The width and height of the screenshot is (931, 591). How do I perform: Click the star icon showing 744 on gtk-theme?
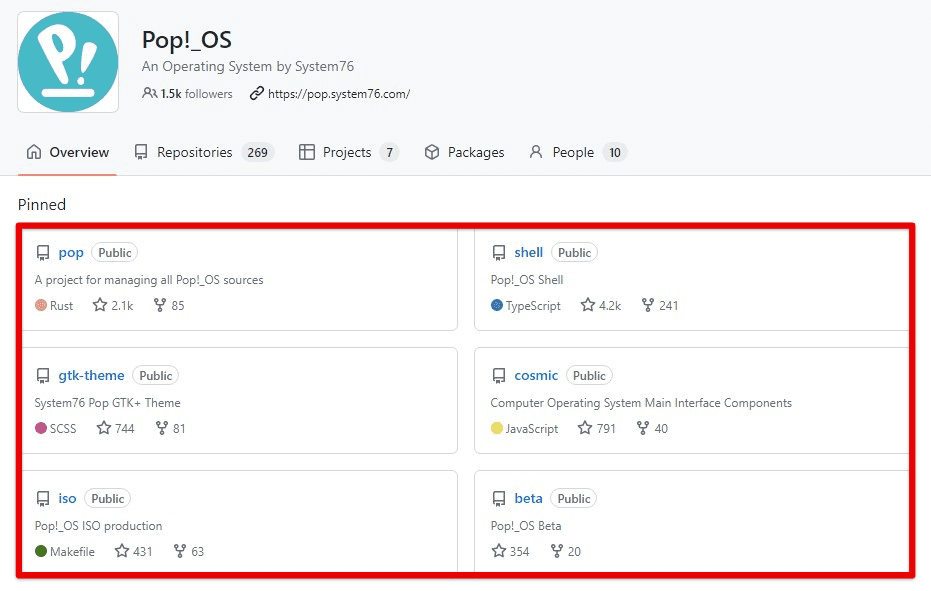pyautogui.click(x=104, y=428)
